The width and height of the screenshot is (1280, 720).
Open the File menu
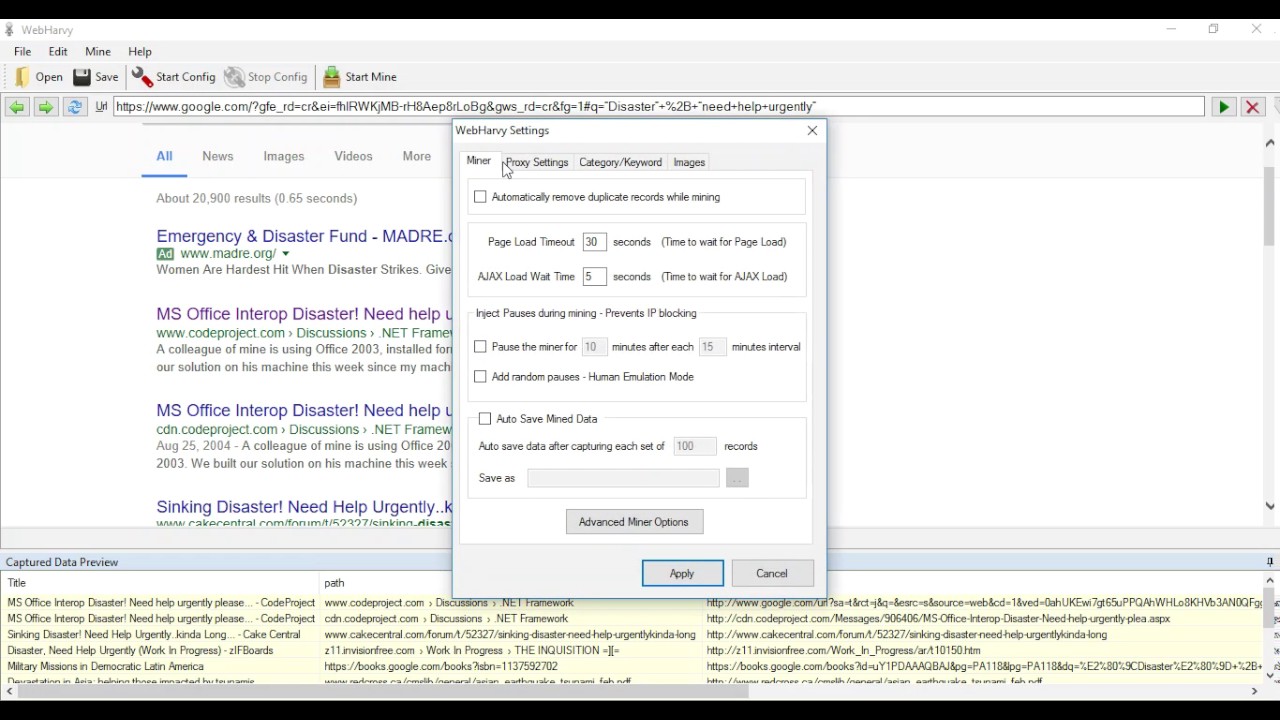[x=22, y=52]
